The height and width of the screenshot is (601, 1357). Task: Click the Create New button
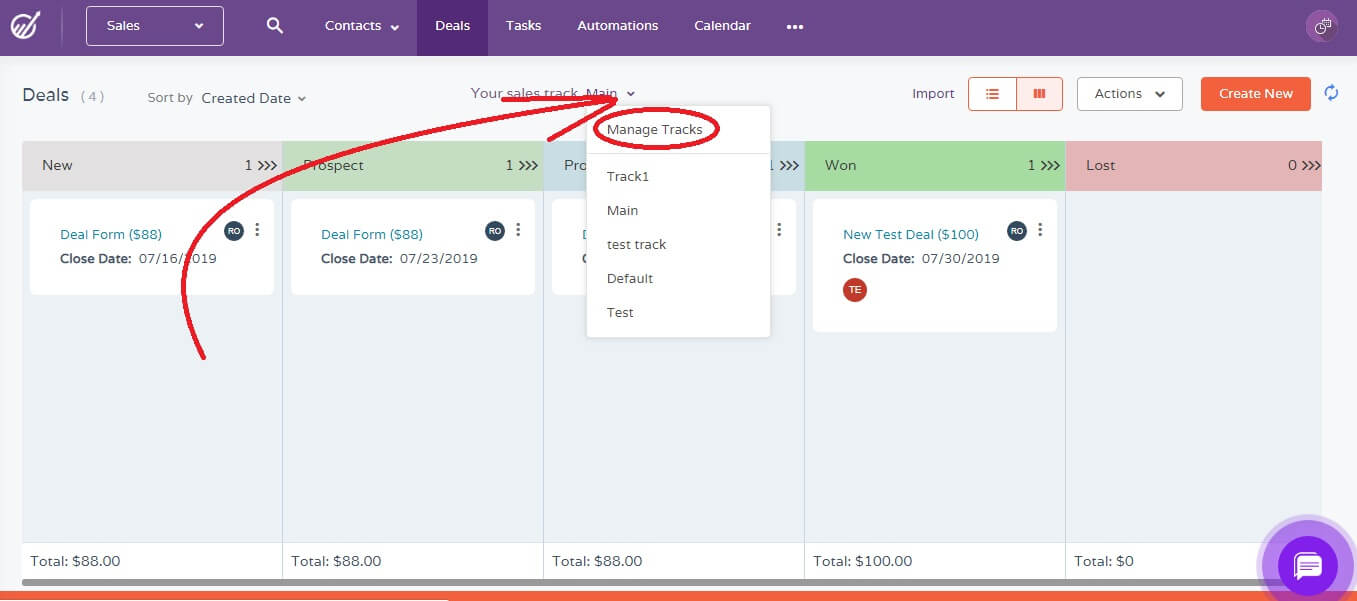point(1255,93)
